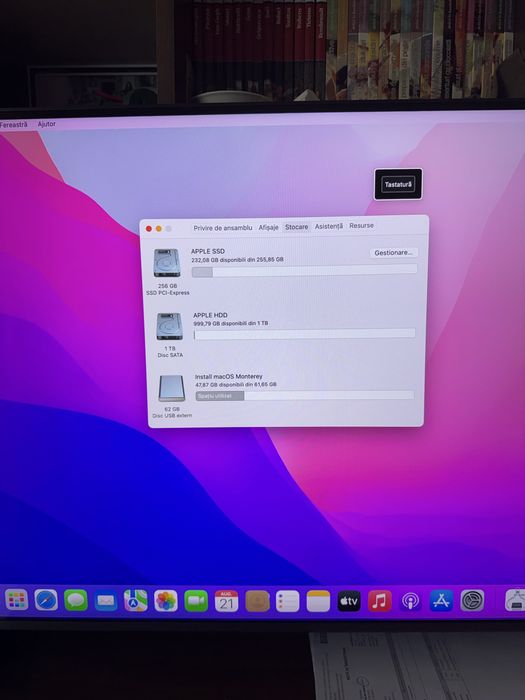Click text 232,08 GB disponibili din 255,85 GB
This screenshot has height=700, width=525.
pyautogui.click(x=237, y=259)
